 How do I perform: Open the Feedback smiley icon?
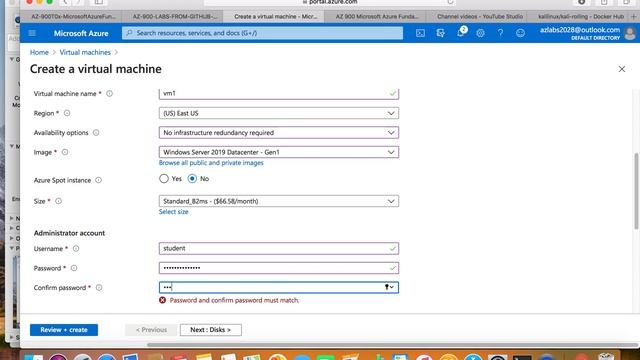pyautogui.click(x=520, y=33)
